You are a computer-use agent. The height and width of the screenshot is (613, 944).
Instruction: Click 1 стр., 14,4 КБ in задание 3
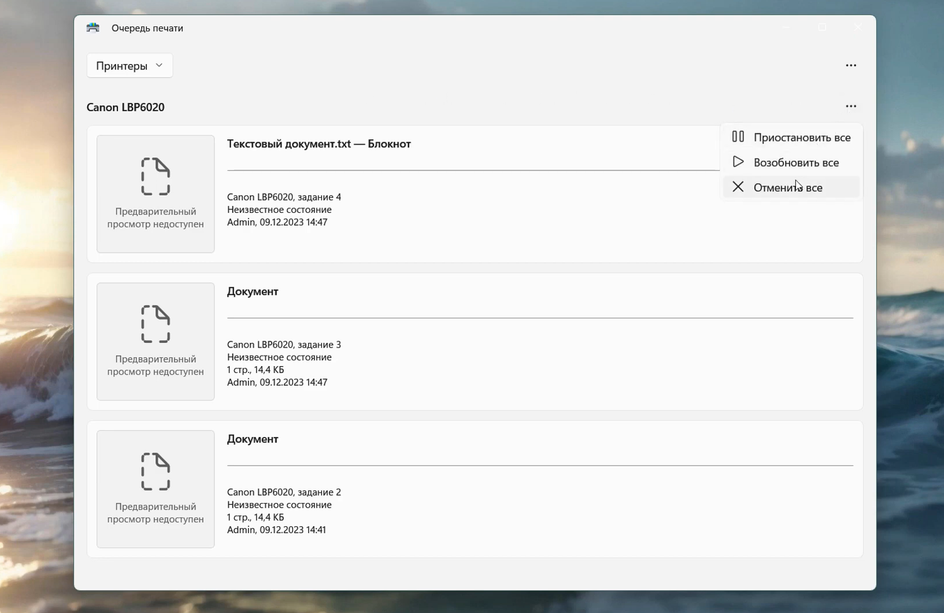coord(255,370)
